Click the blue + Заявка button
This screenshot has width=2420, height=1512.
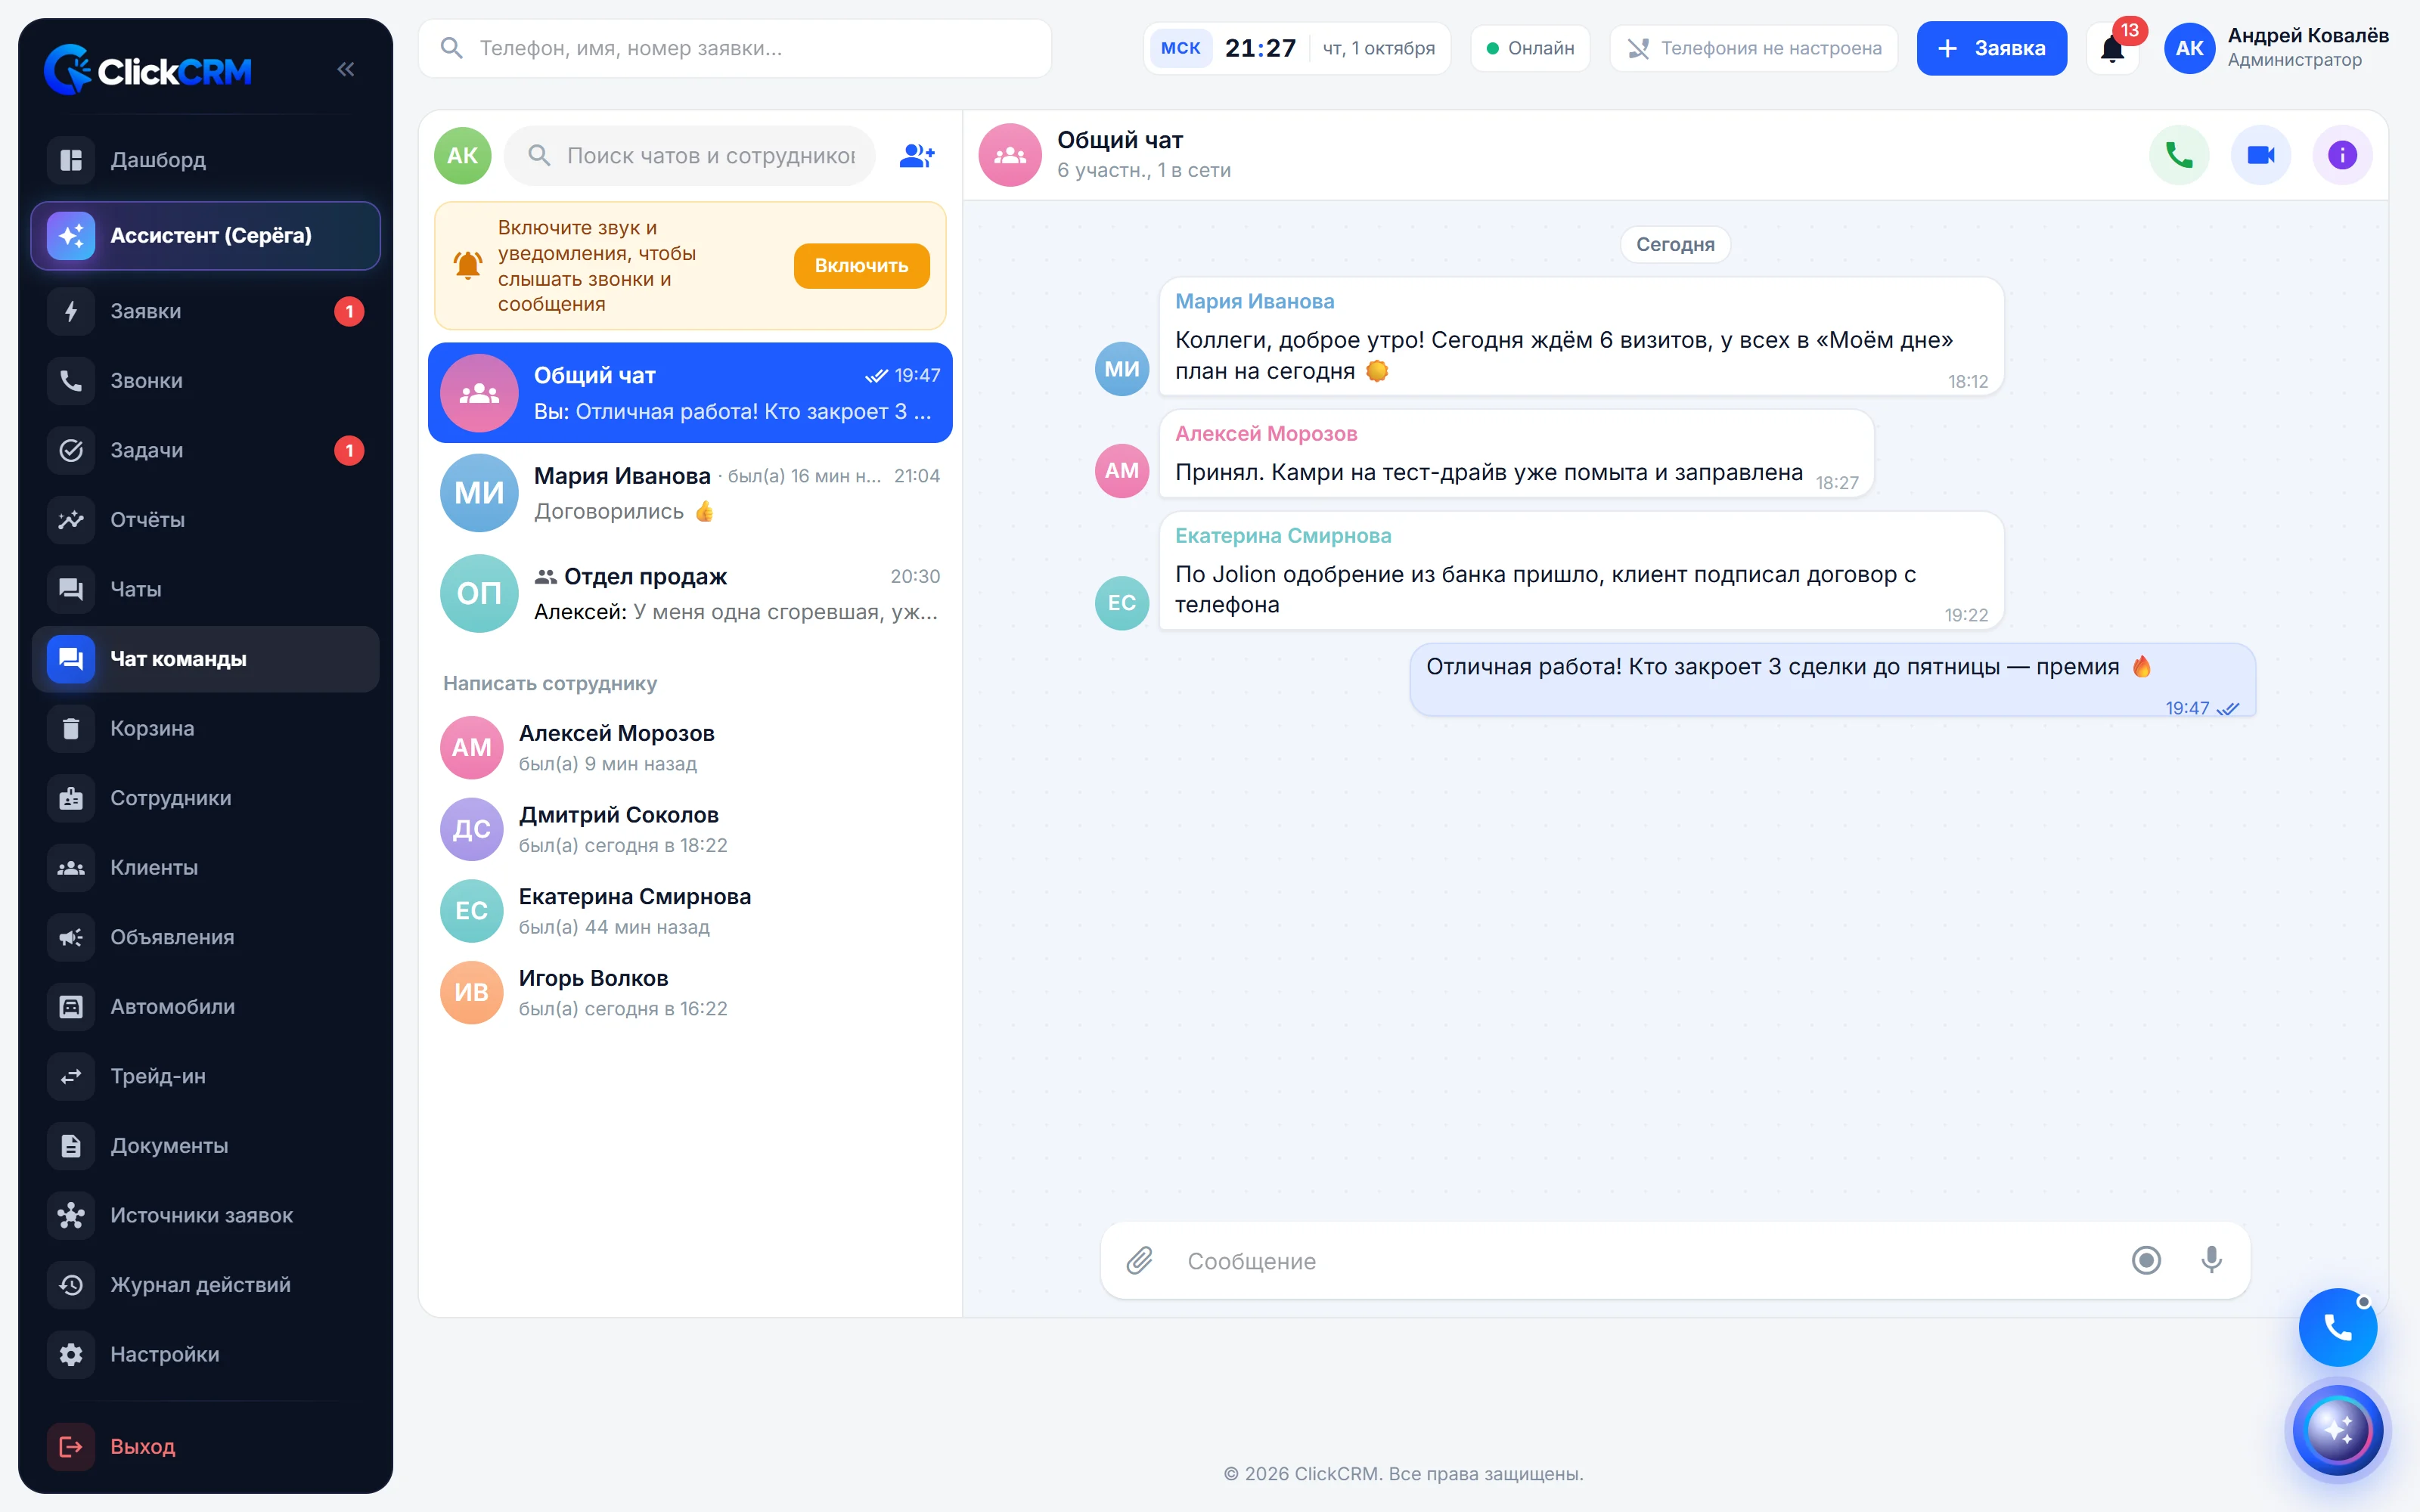[1991, 48]
